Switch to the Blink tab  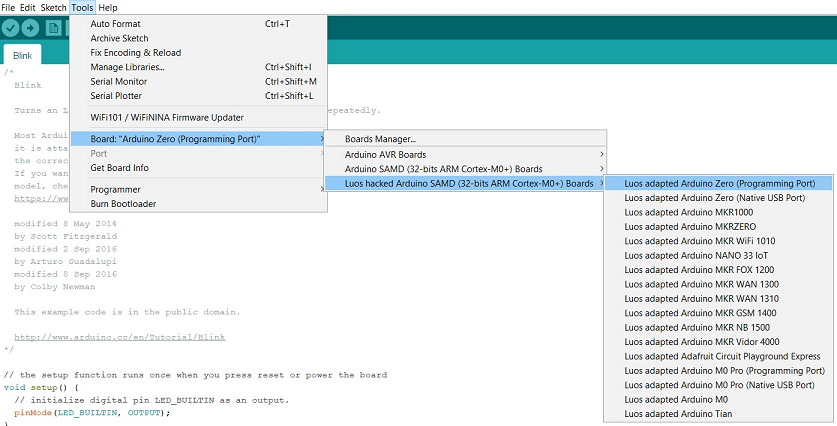coord(22,56)
